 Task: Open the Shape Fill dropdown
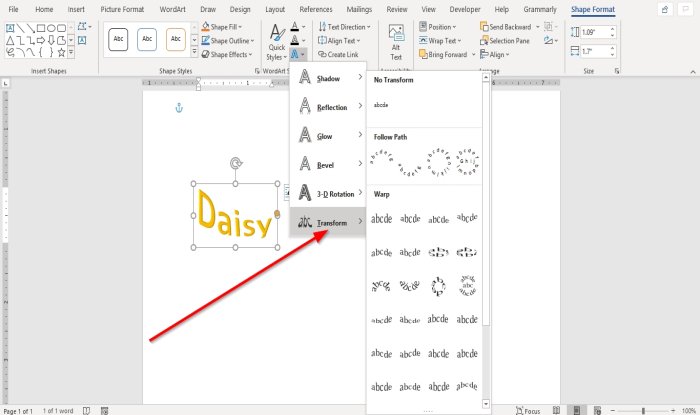click(x=221, y=27)
